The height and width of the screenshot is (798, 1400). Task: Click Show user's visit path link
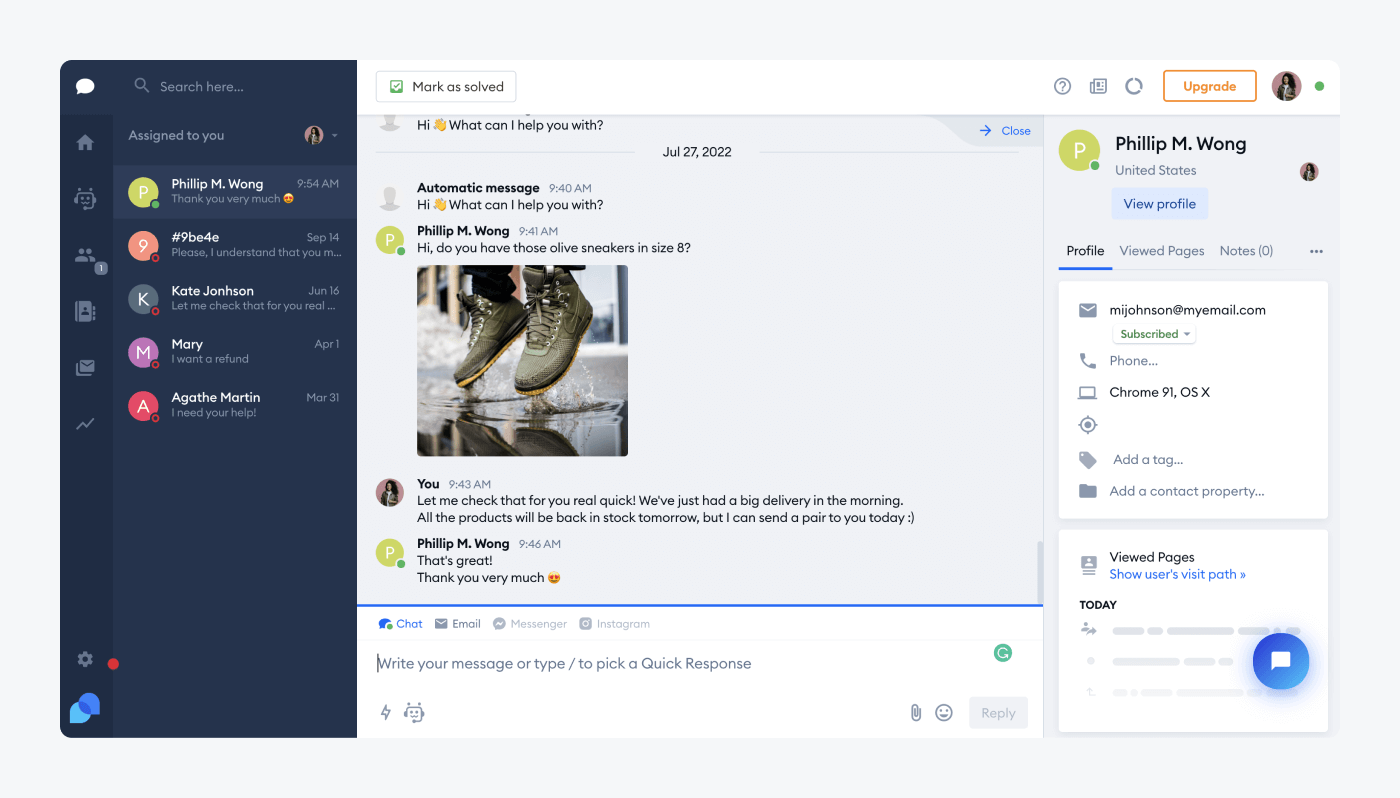1177,573
